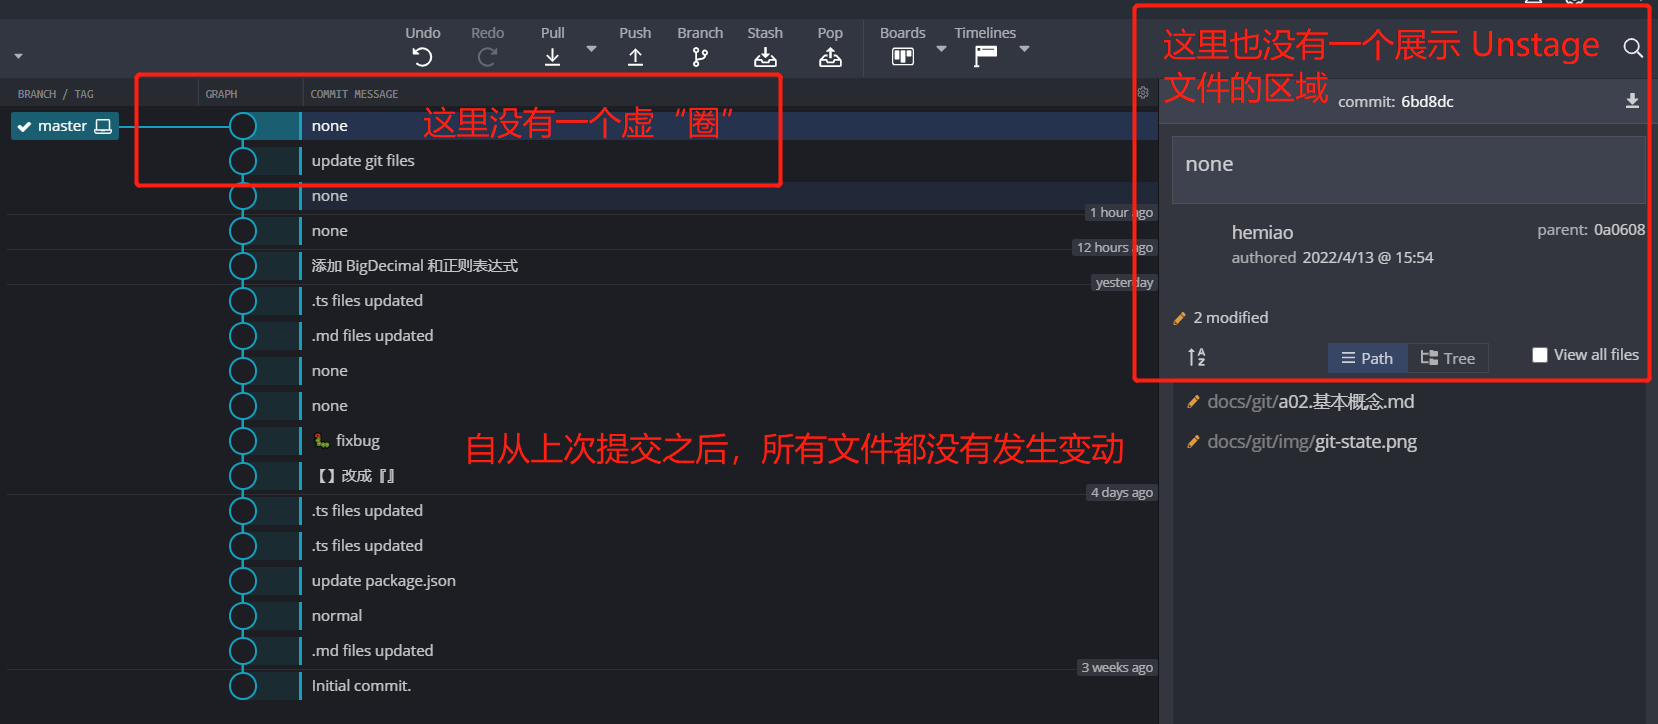Open file docs/git/img/git-state.png
Viewport: 1658px width, 724px height.
point(1312,442)
